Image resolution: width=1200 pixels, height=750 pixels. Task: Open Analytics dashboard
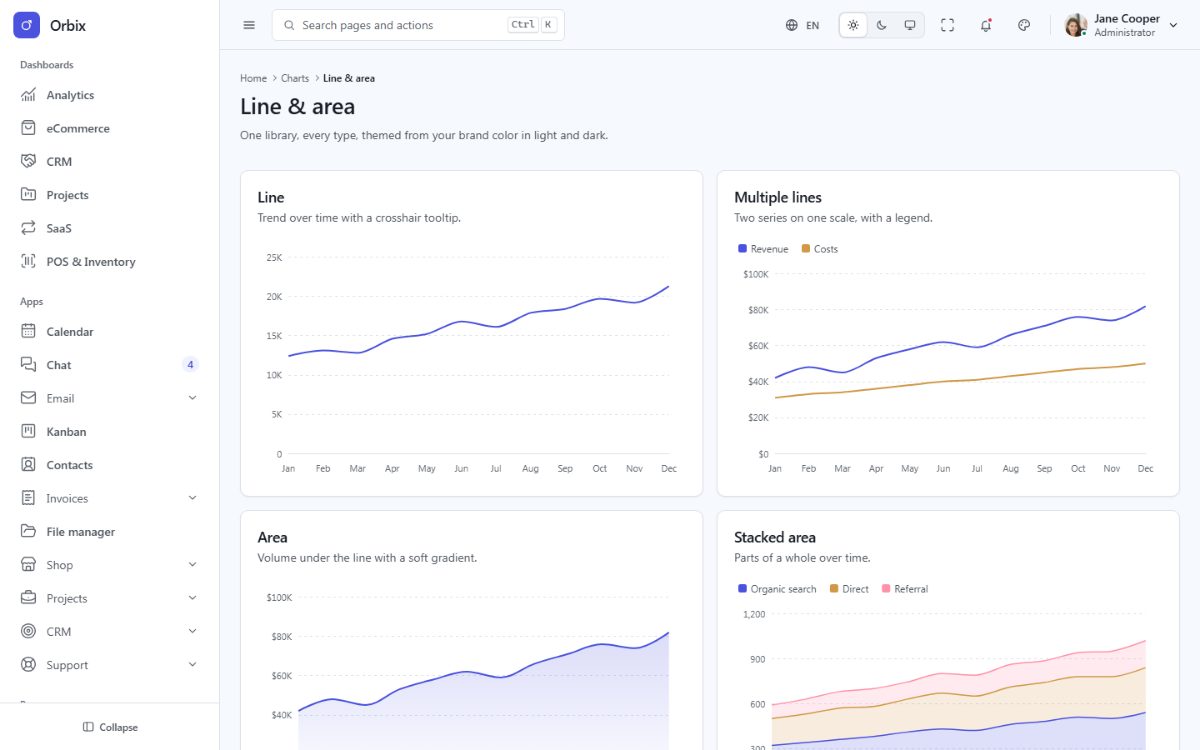click(109, 95)
